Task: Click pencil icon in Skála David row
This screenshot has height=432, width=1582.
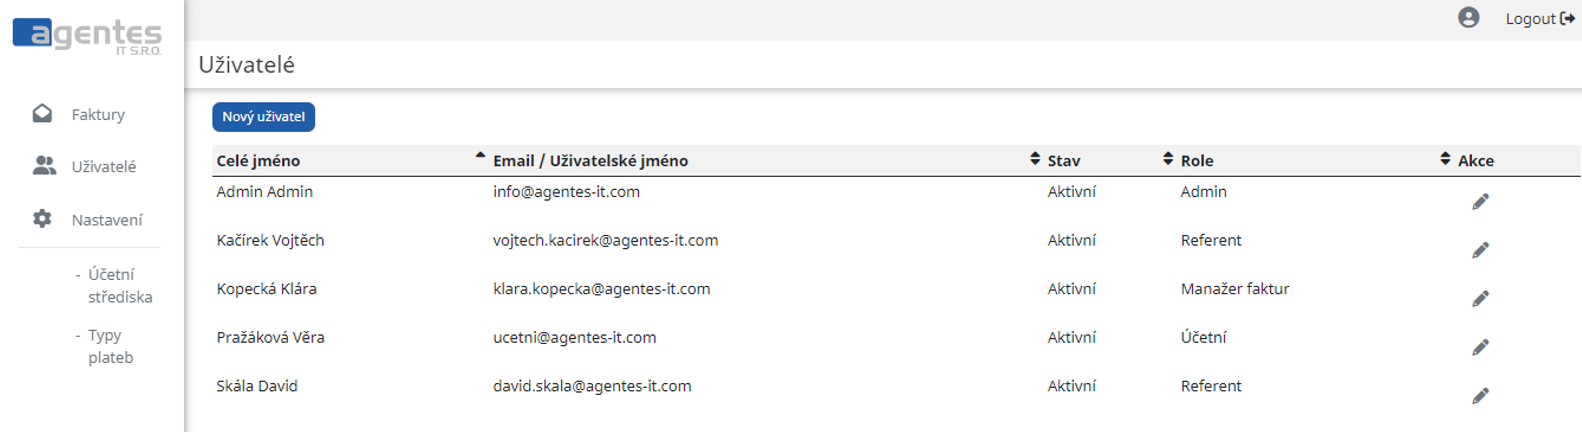Action: (1480, 396)
